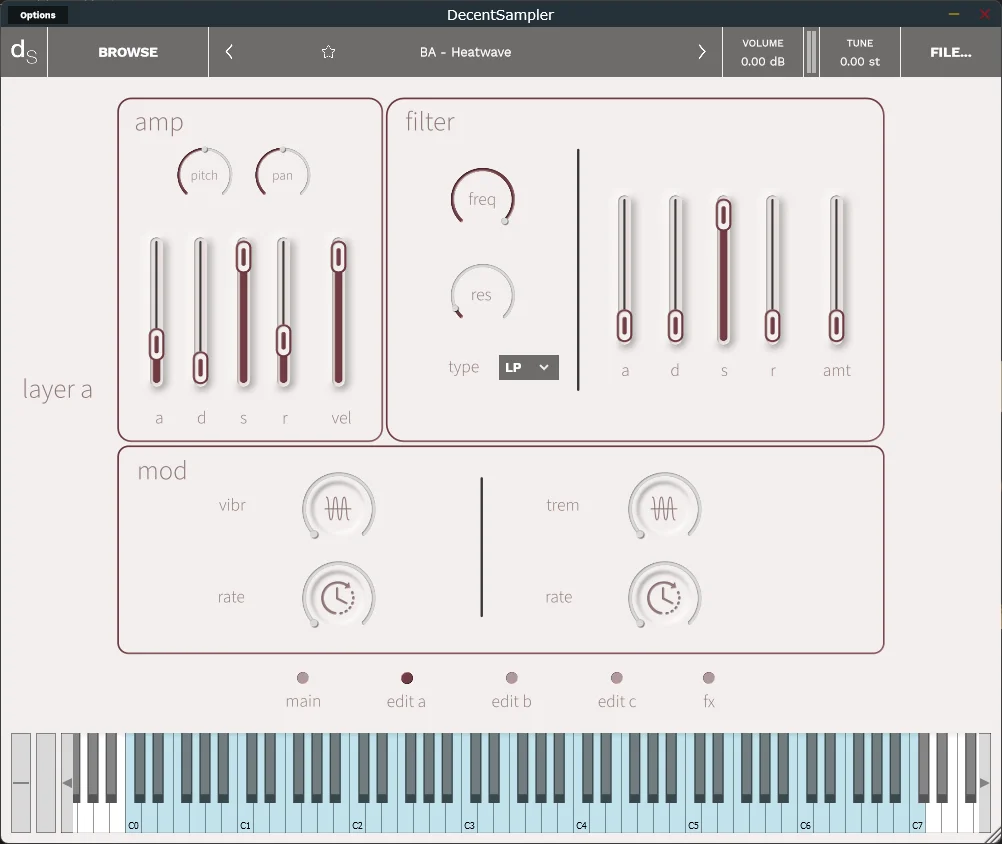Click the filter sustain (s) slider handle
The width and height of the screenshot is (1002, 844).
pyautogui.click(x=723, y=215)
